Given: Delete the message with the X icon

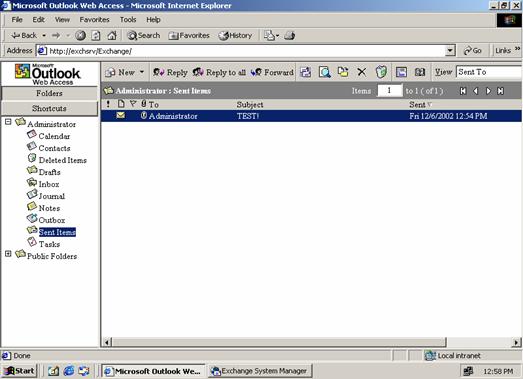Looking at the screenshot, I should [362, 72].
